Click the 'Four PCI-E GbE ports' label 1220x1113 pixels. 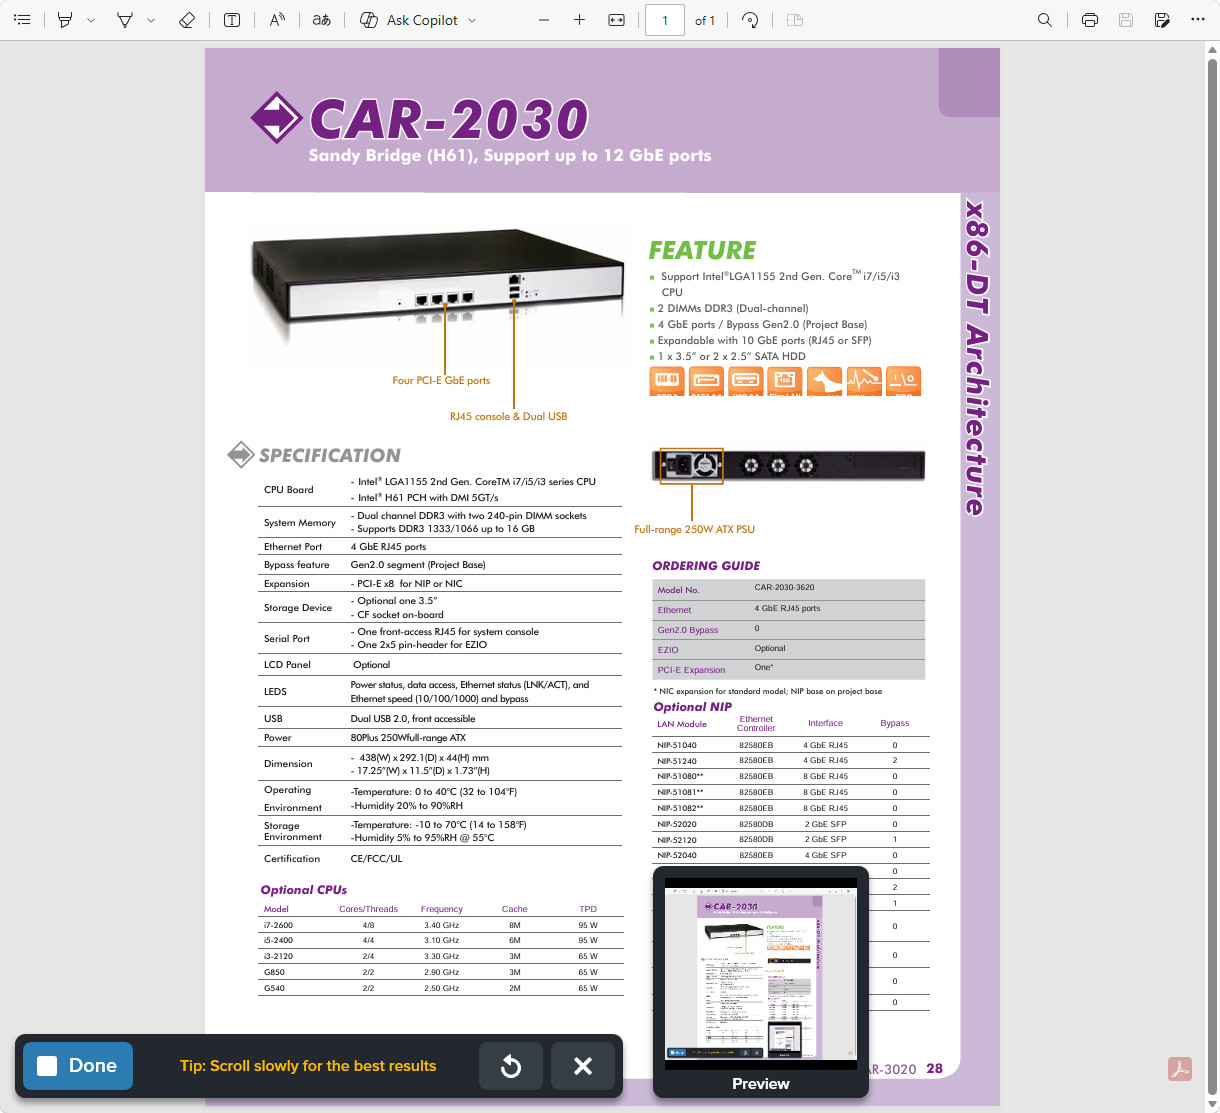click(x=441, y=380)
